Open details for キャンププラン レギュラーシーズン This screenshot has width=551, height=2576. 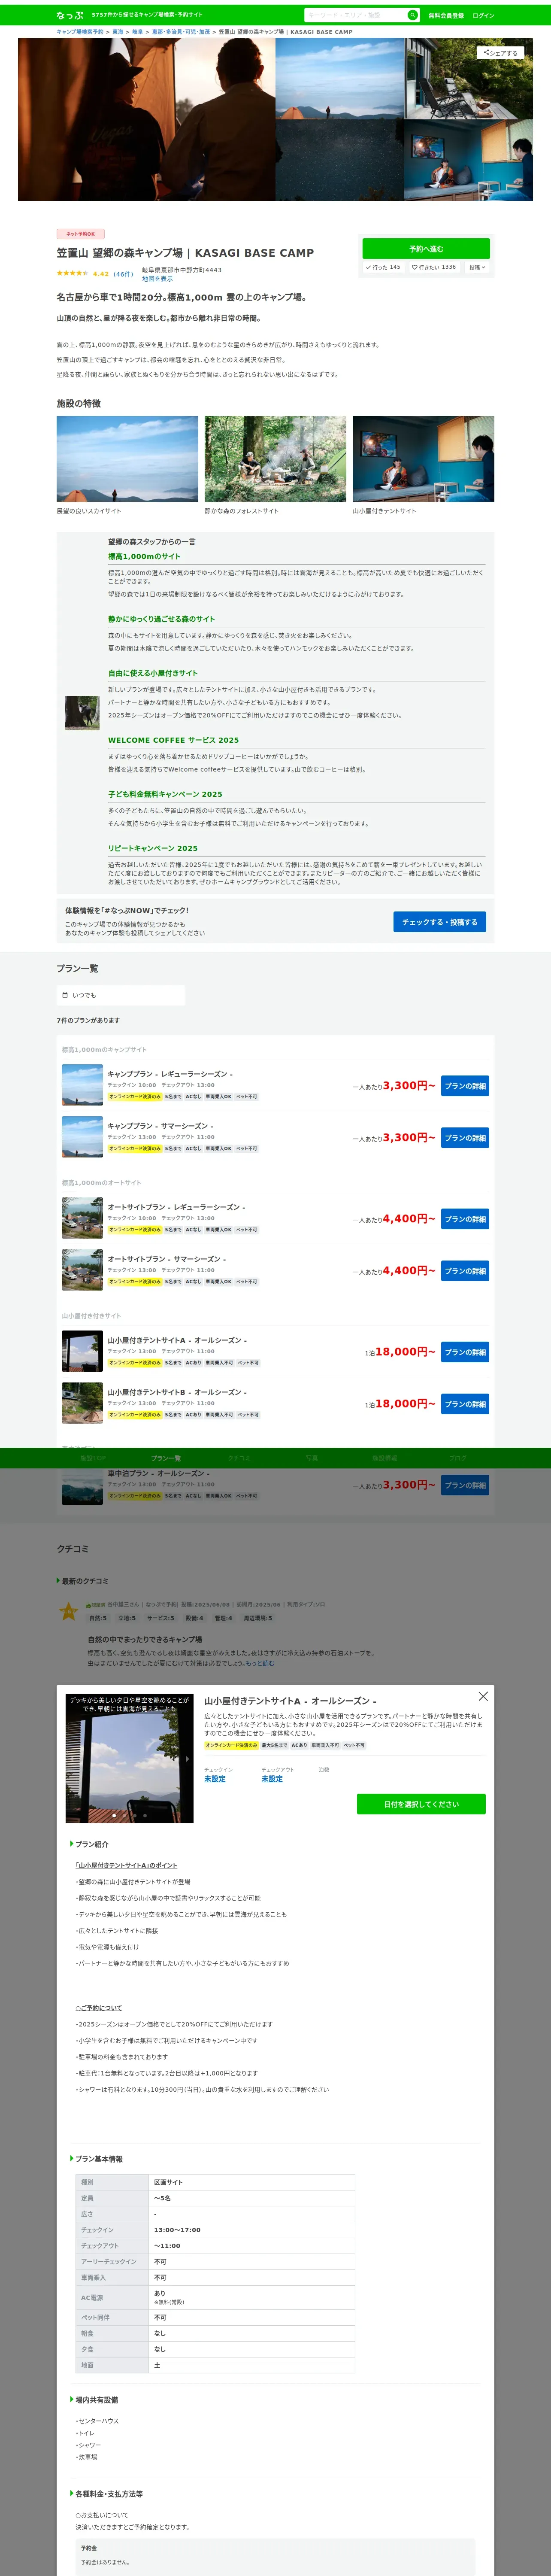coord(465,1086)
